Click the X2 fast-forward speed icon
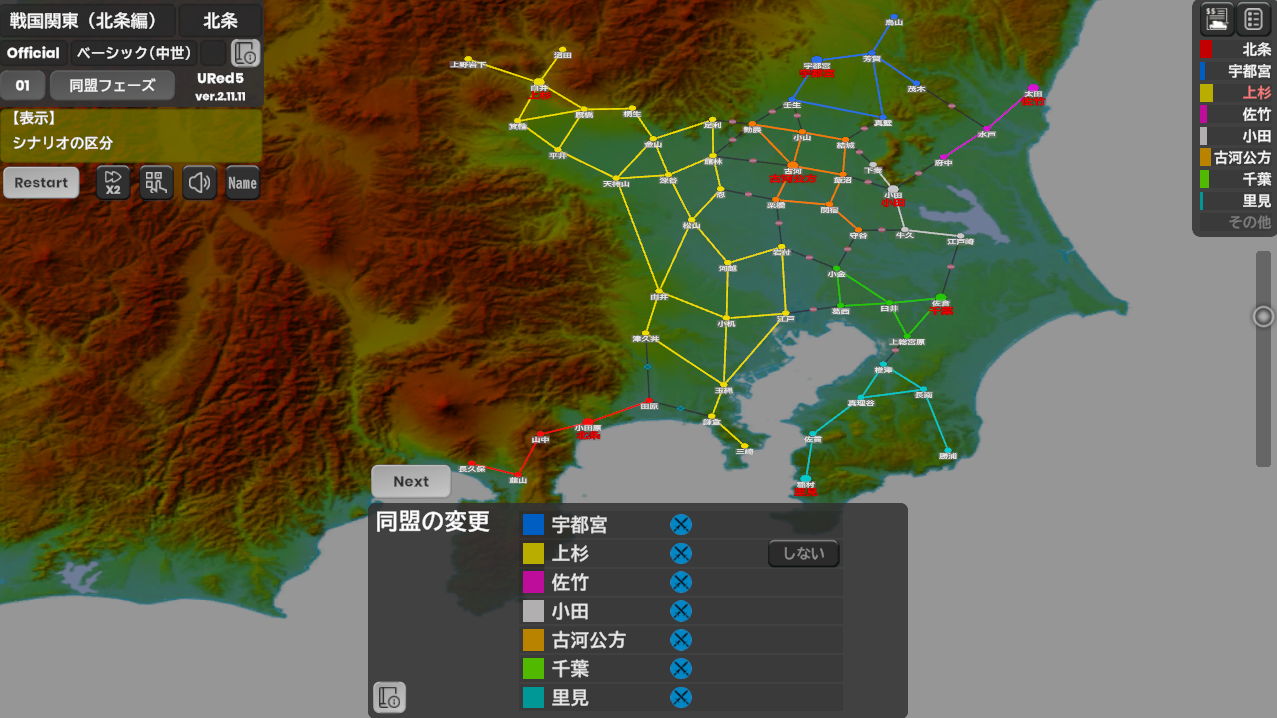This screenshot has height=718, width=1277. 113,183
